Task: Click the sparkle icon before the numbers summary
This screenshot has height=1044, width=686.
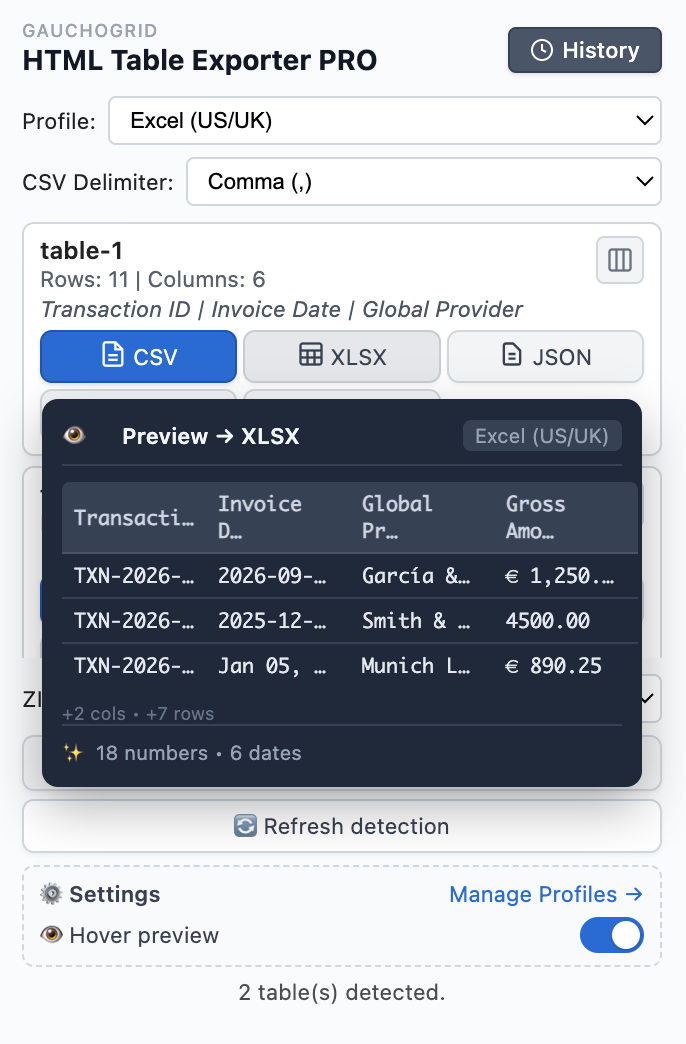Action: pyautogui.click(x=70, y=752)
